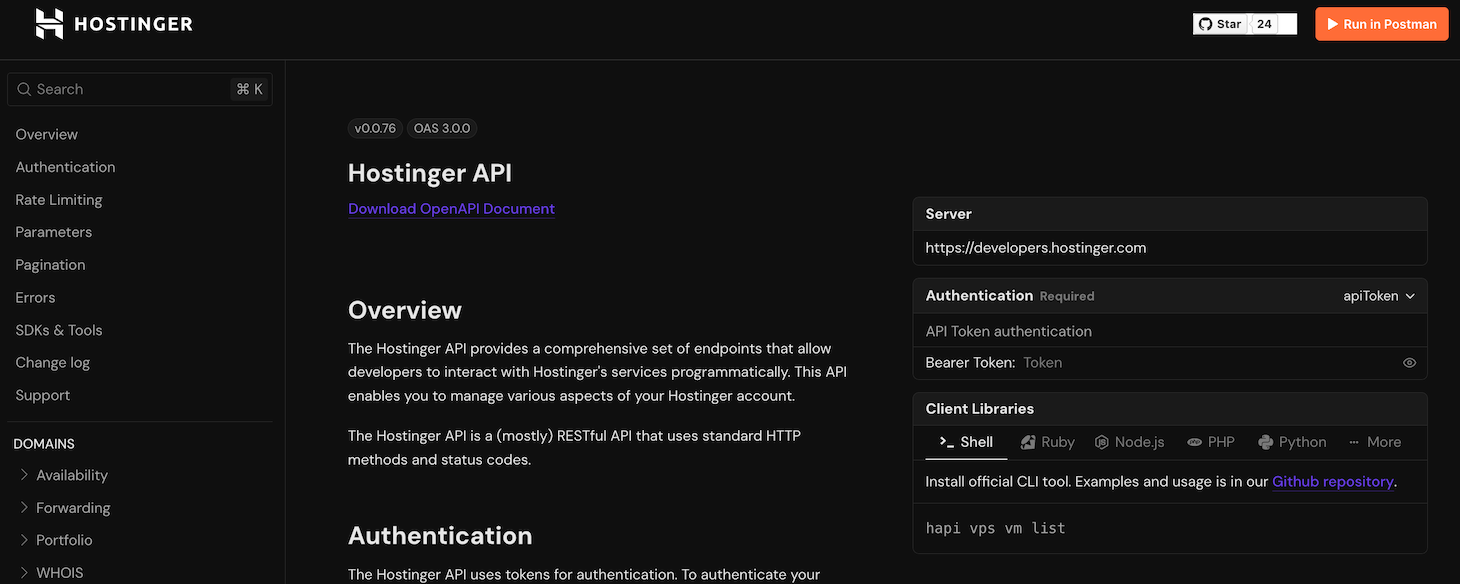Viewport: 1460px width, 584px height.
Task: Open More client libraries options
Action: coord(1374,442)
